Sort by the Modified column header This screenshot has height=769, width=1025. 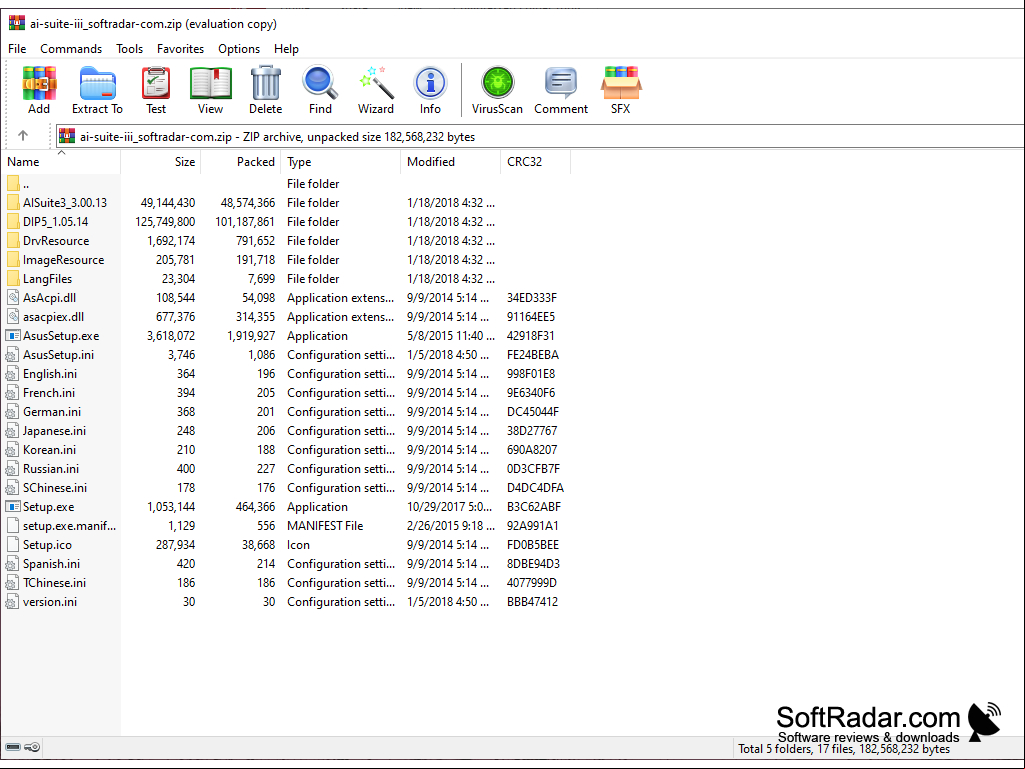[450, 162]
